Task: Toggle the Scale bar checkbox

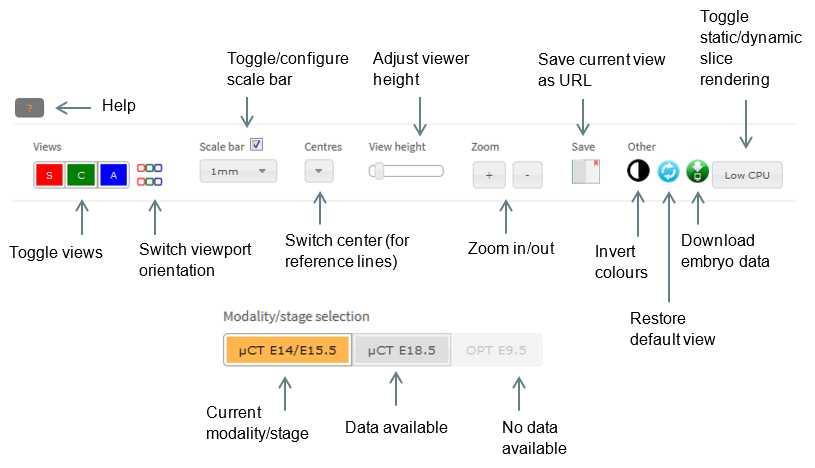Action: coord(257,145)
